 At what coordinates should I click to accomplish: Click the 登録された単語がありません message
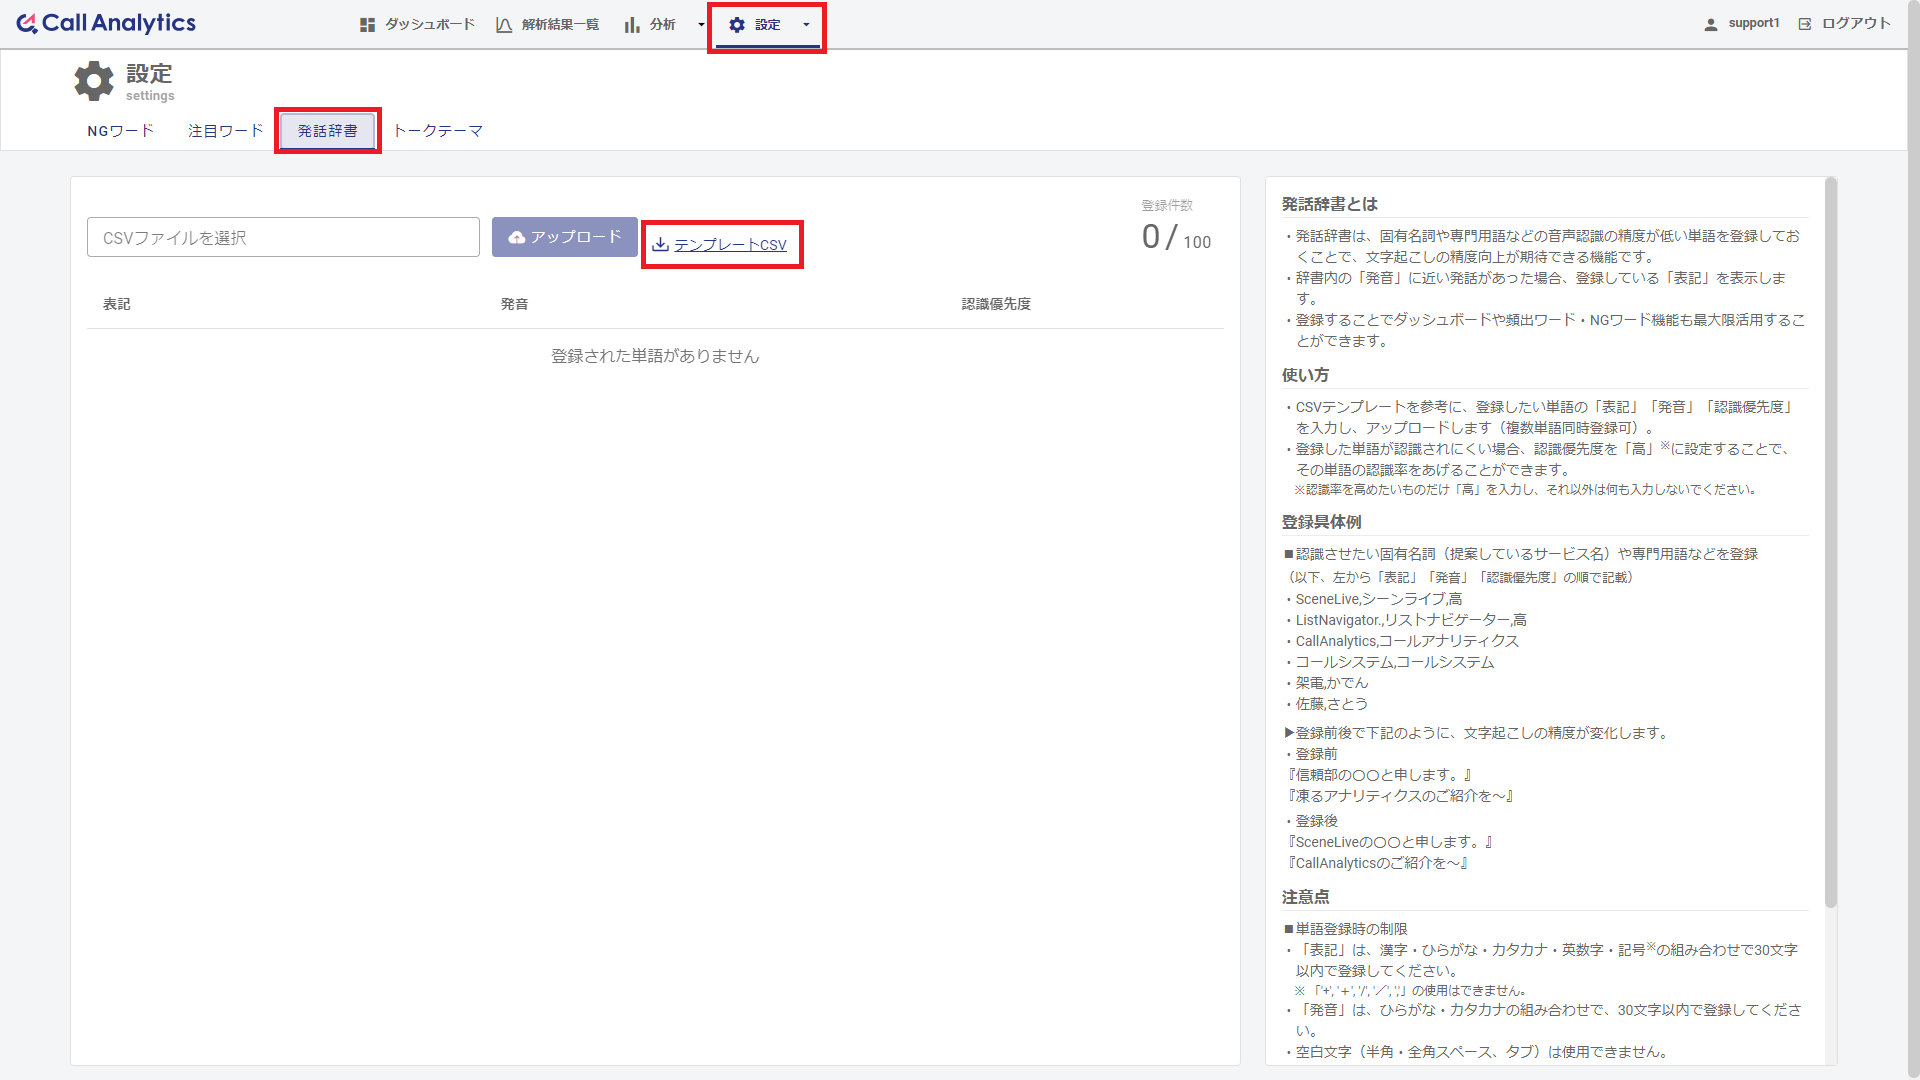[655, 356]
